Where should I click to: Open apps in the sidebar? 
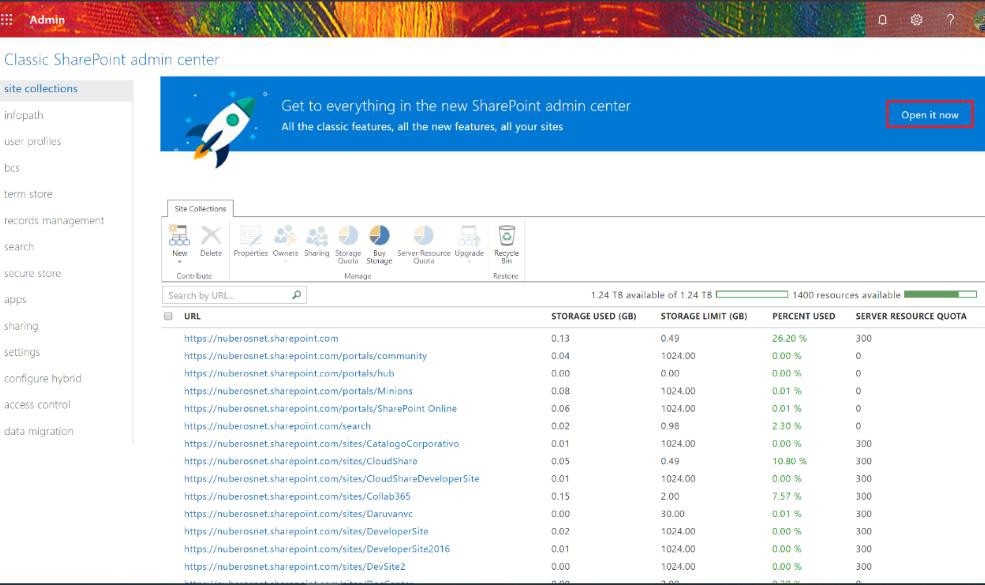tap(15, 300)
